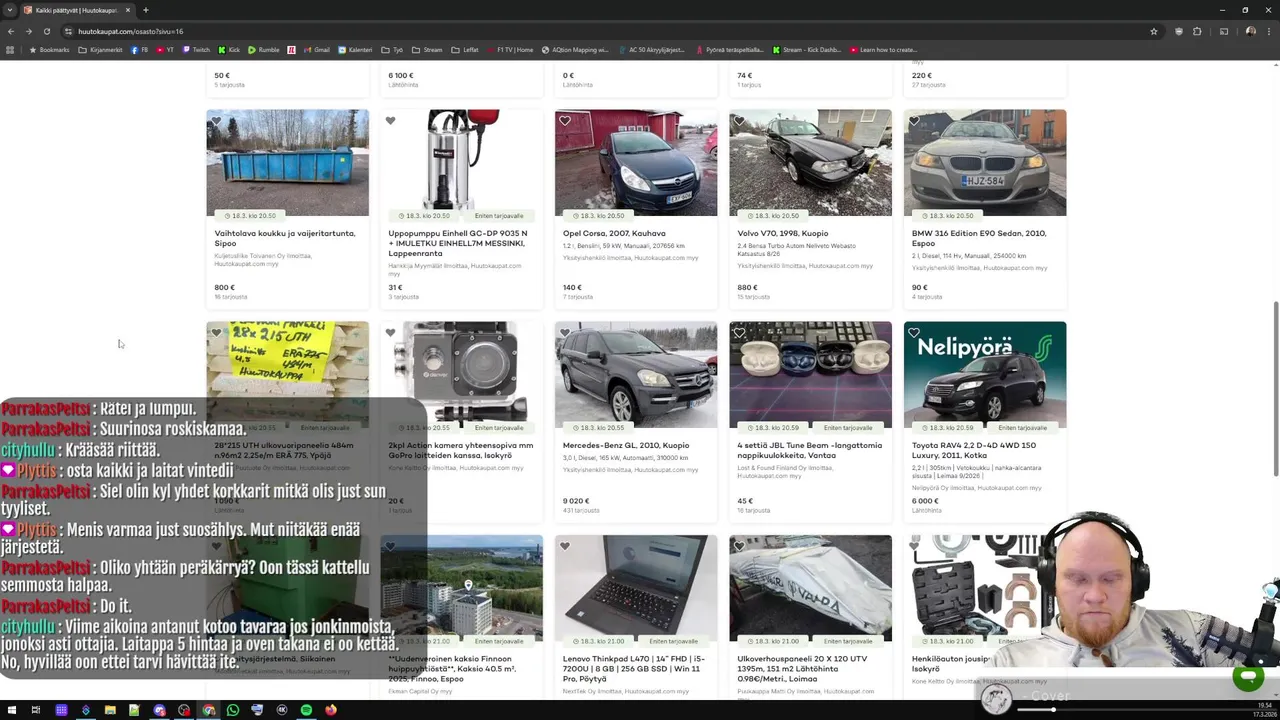Viewport: 1280px width, 720px height.
Task: Favorite the Lenovo Thinkpad L470 listing
Action: tap(565, 546)
